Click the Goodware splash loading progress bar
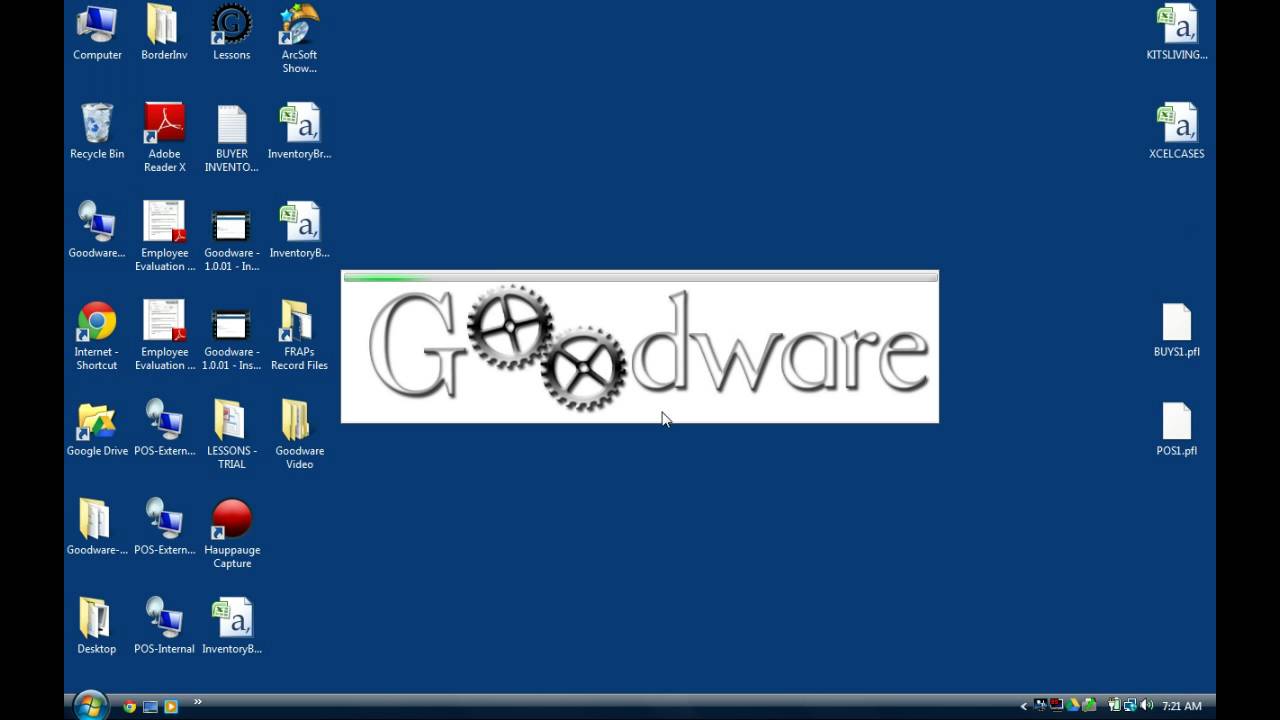The width and height of the screenshot is (1280, 720). [640, 277]
